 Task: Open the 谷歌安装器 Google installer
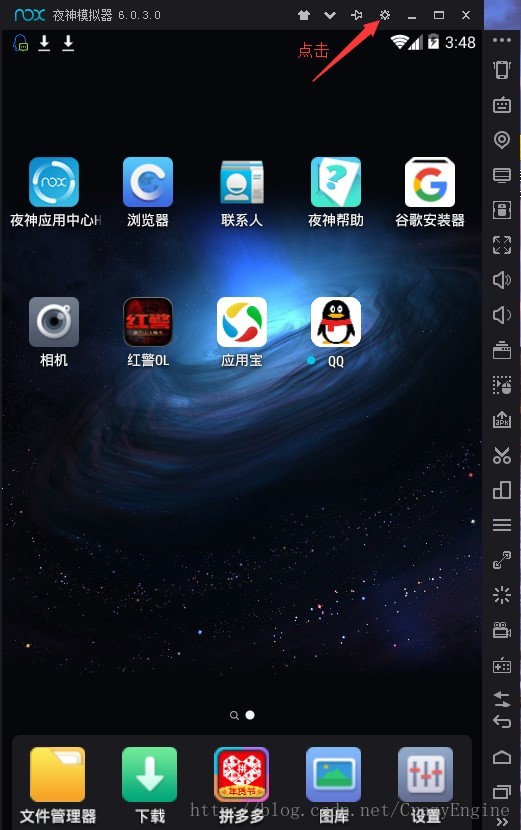pyautogui.click(x=430, y=182)
